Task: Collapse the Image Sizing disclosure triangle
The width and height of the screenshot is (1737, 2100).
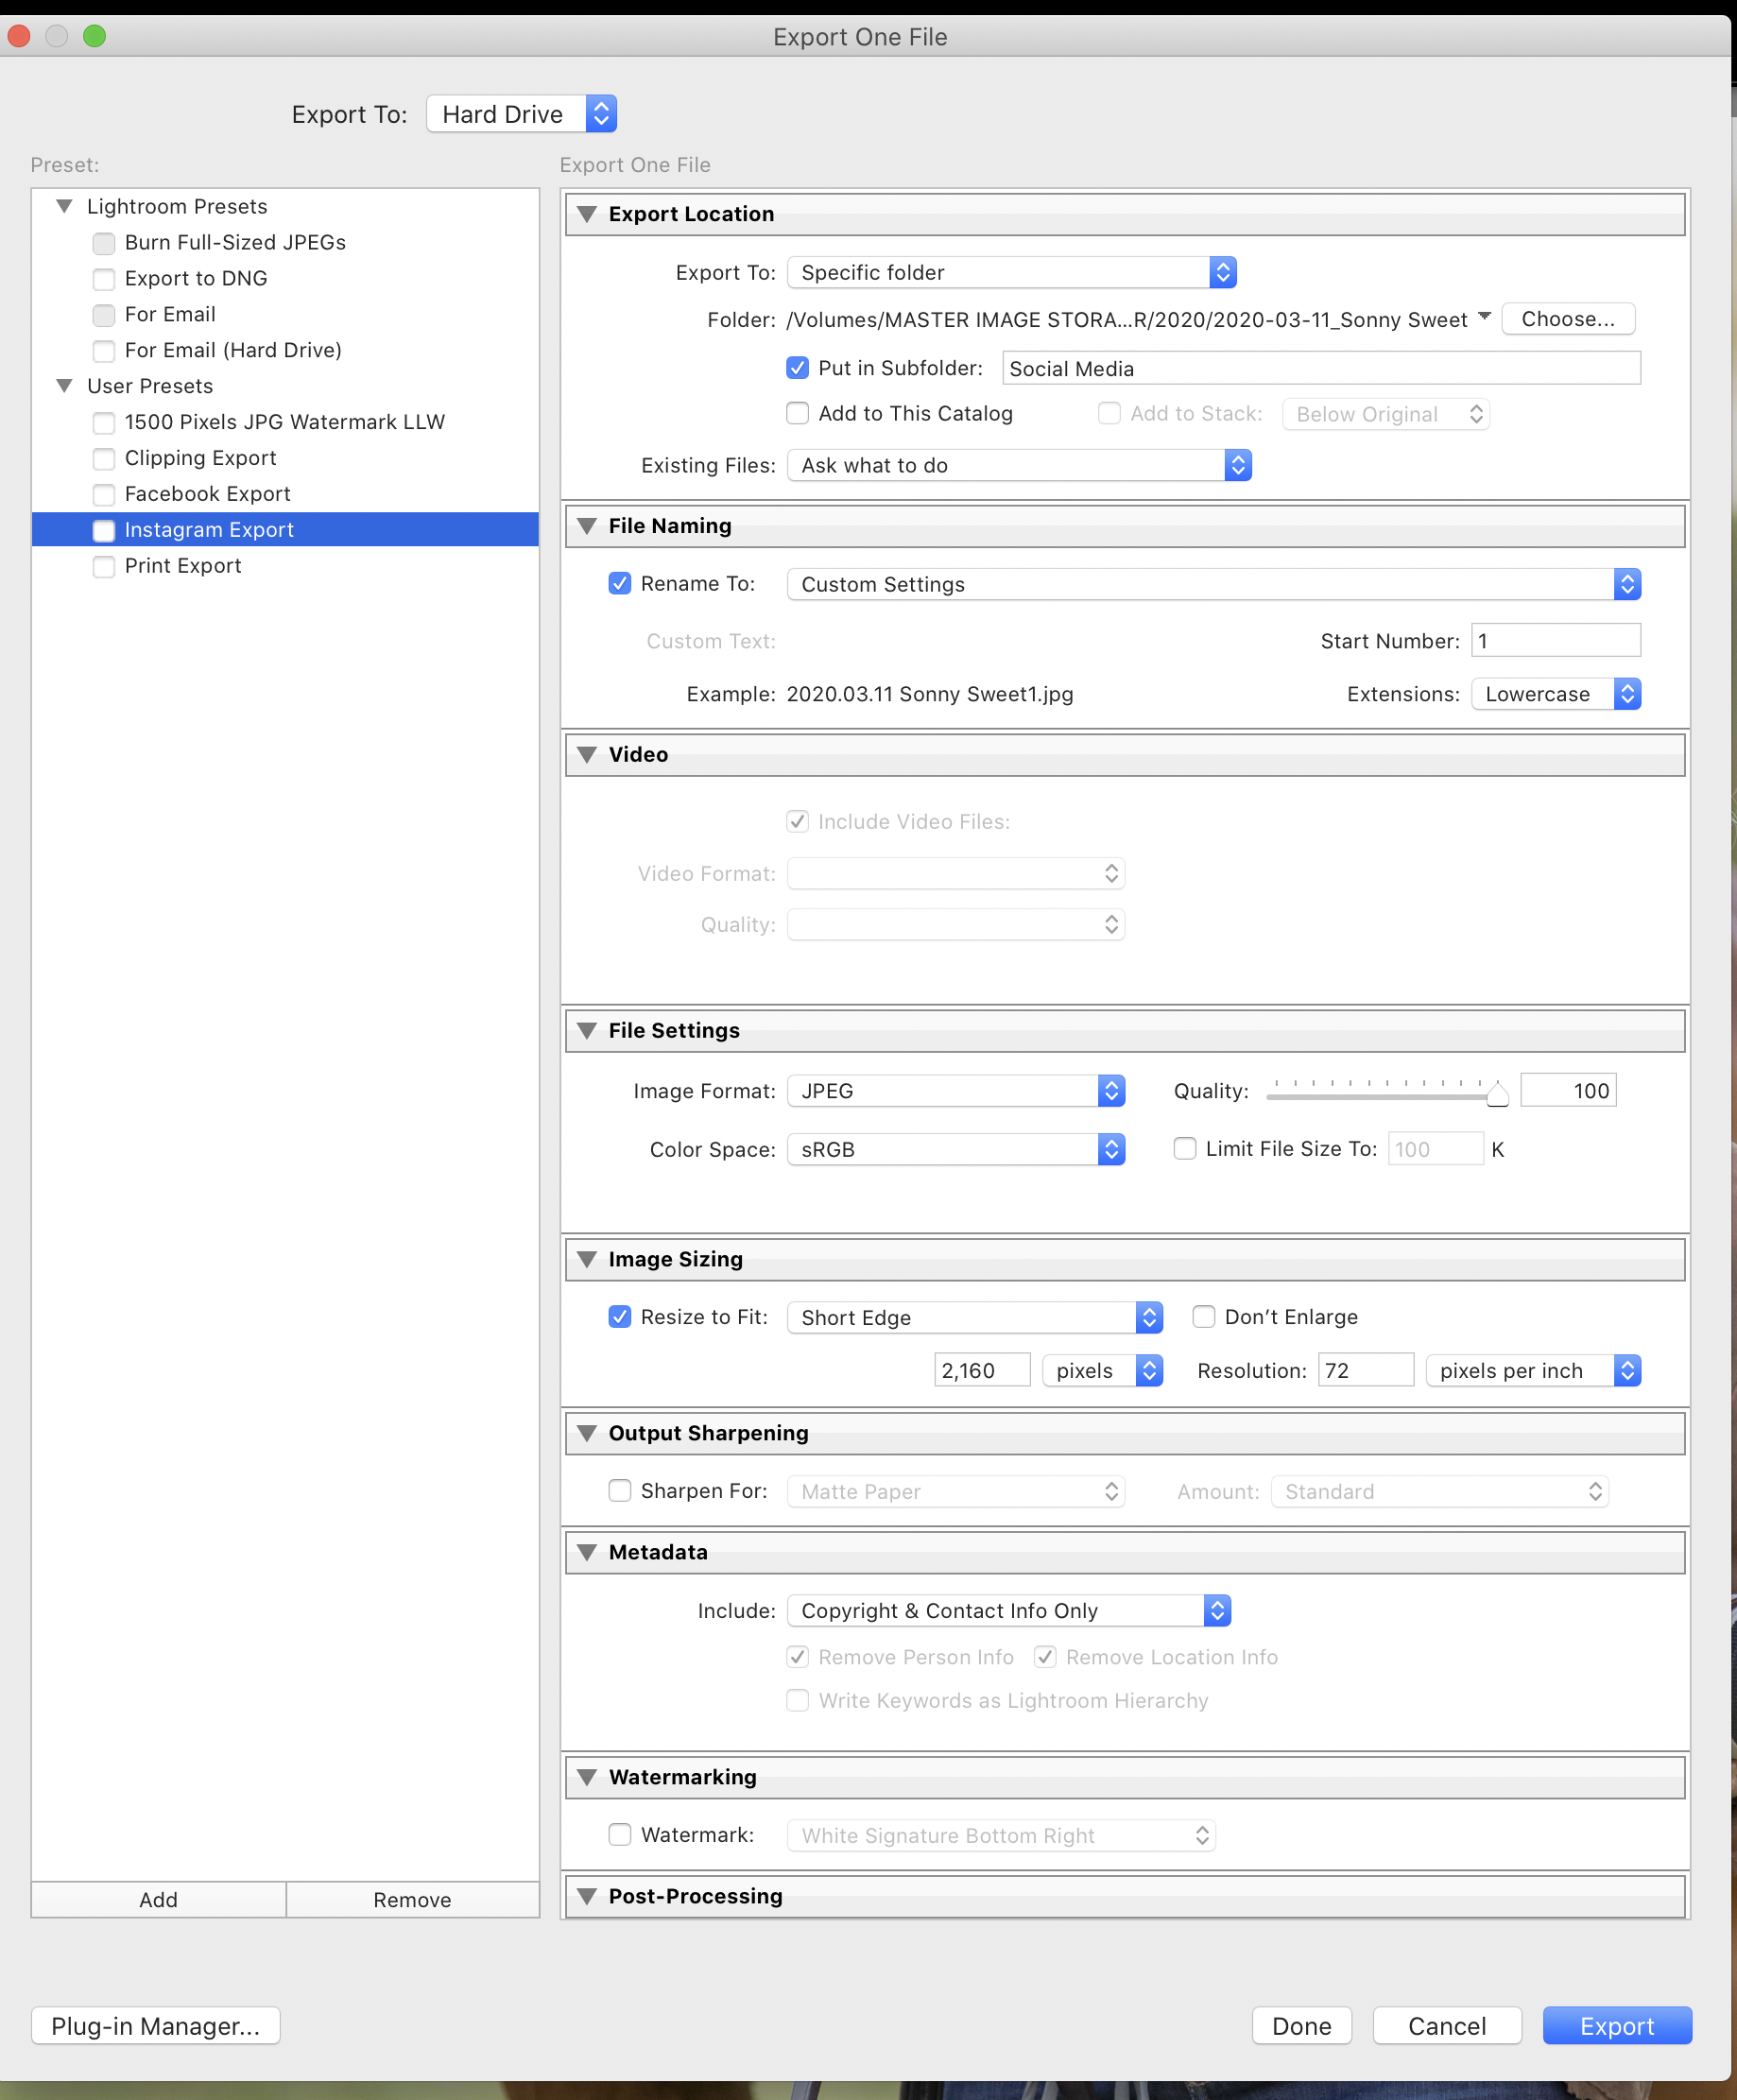Action: [x=587, y=1259]
